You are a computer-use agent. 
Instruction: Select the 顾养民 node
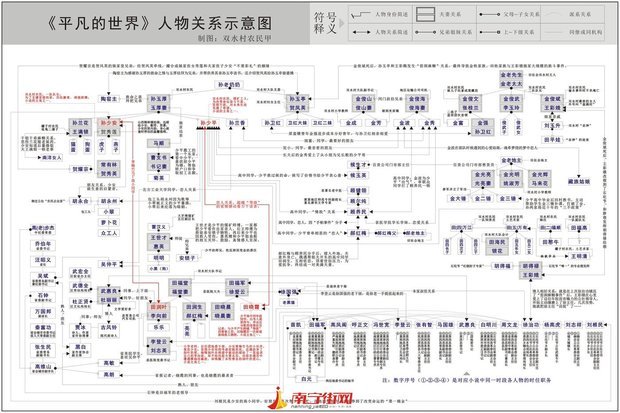point(358,212)
